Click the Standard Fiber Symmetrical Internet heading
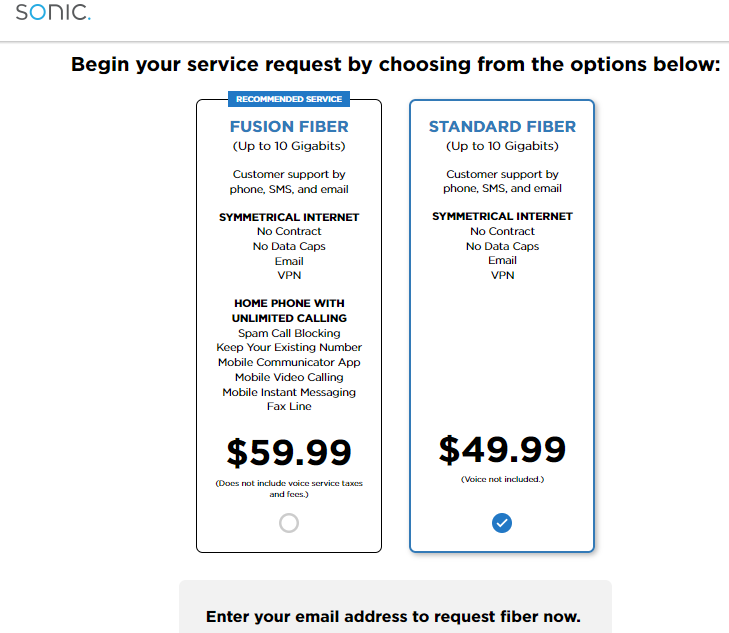 502,216
